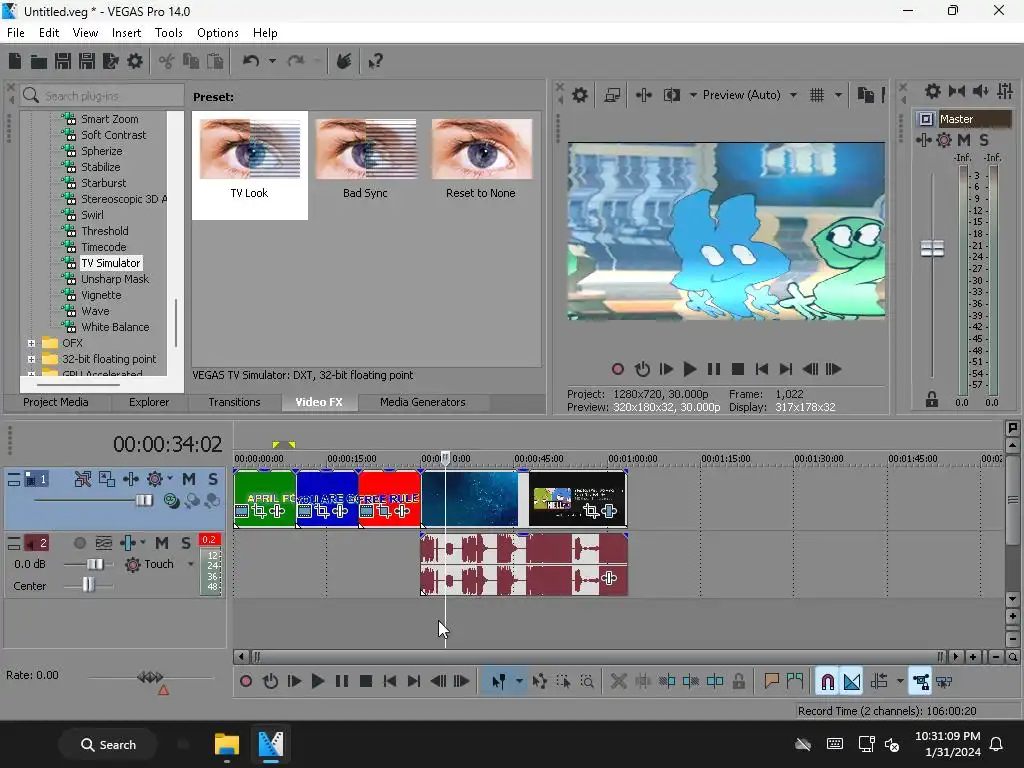Select the Unsharp Mask plug-in

114,279
